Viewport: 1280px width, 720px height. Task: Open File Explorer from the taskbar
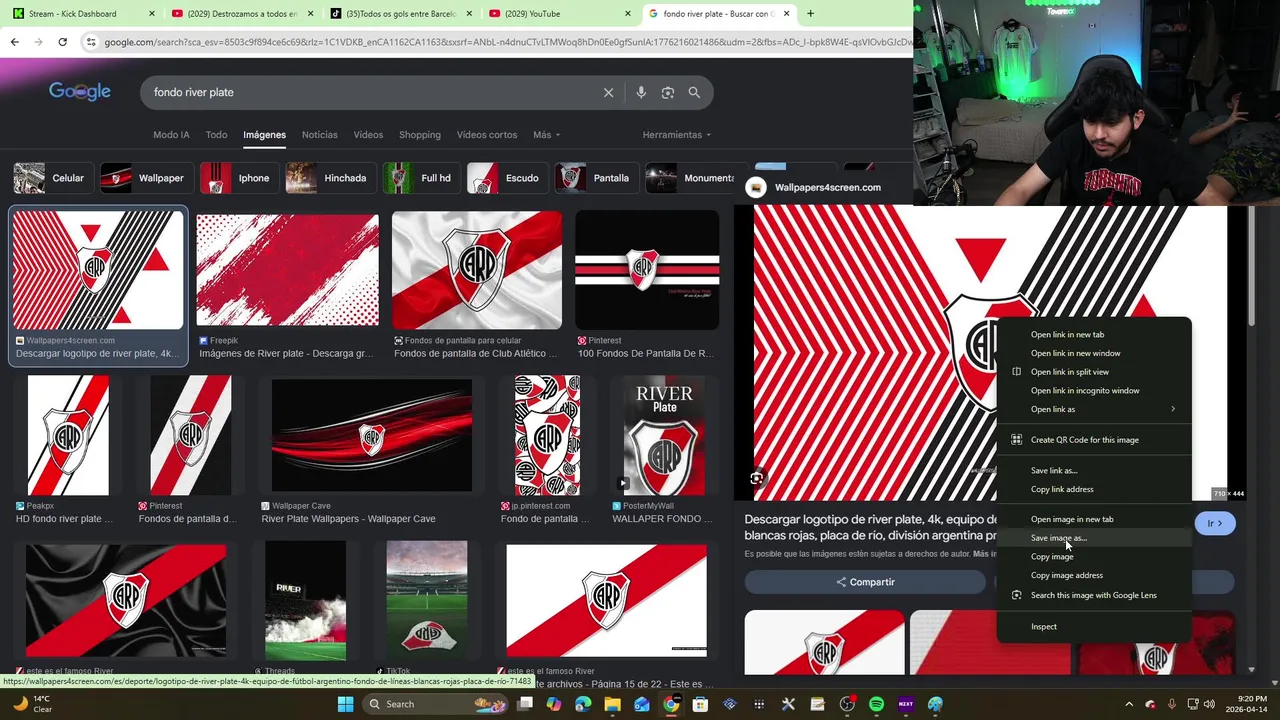pyautogui.click(x=612, y=704)
